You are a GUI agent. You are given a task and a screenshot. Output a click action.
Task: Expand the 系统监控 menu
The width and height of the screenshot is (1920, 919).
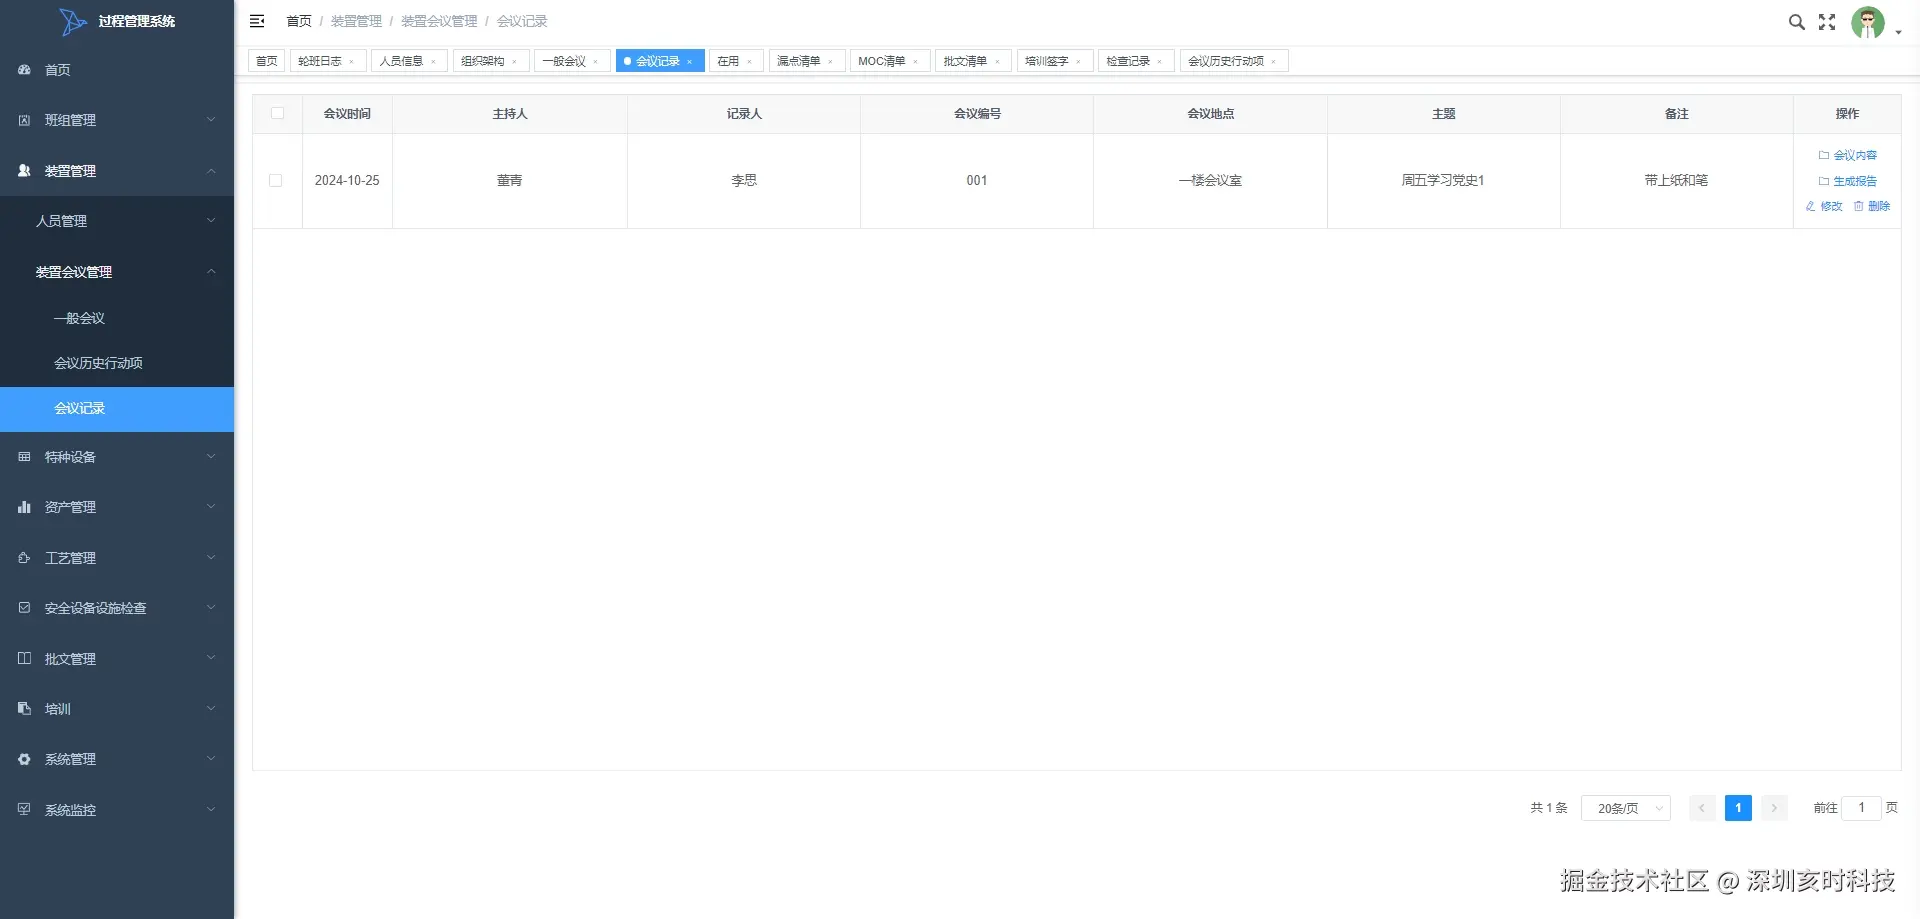(x=211, y=809)
